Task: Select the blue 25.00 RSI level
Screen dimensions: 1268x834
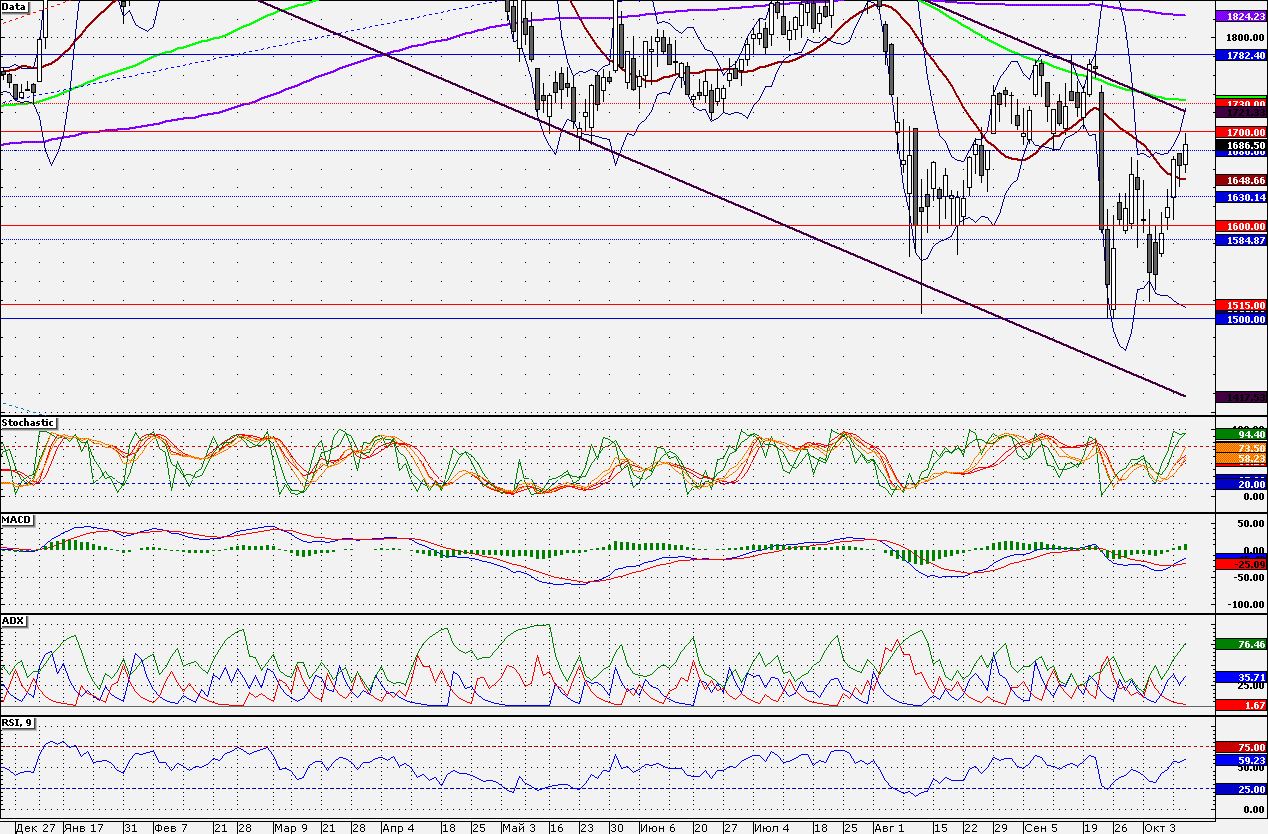Action: [x=1240, y=789]
